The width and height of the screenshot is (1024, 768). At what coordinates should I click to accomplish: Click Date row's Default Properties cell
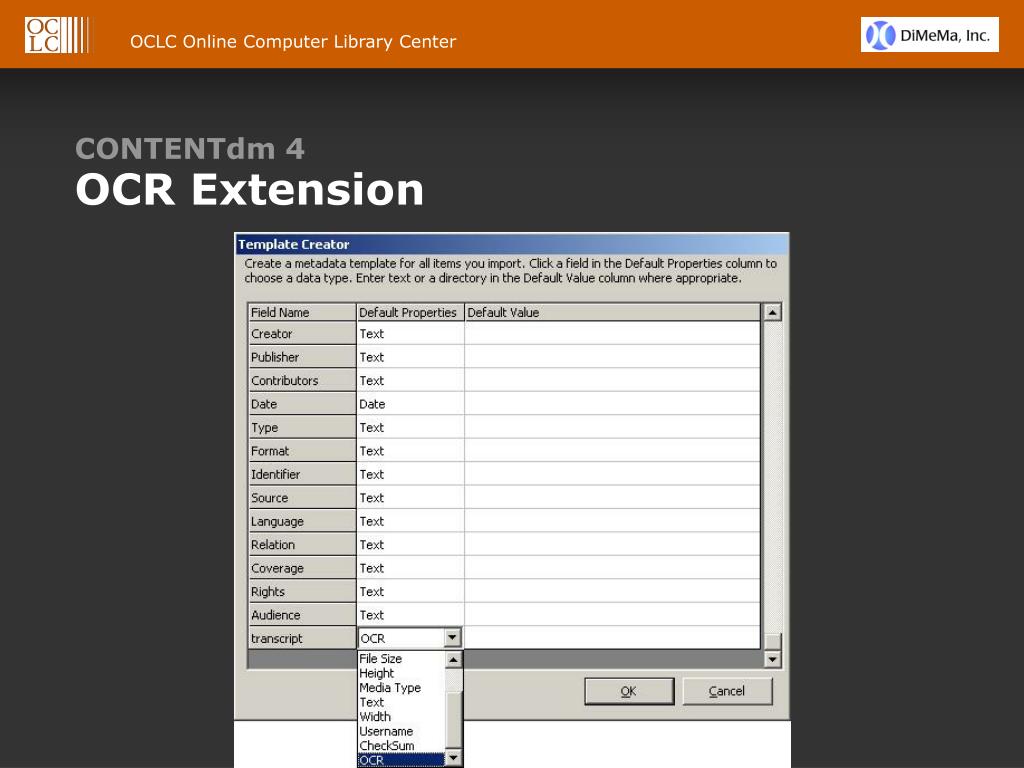[410, 404]
